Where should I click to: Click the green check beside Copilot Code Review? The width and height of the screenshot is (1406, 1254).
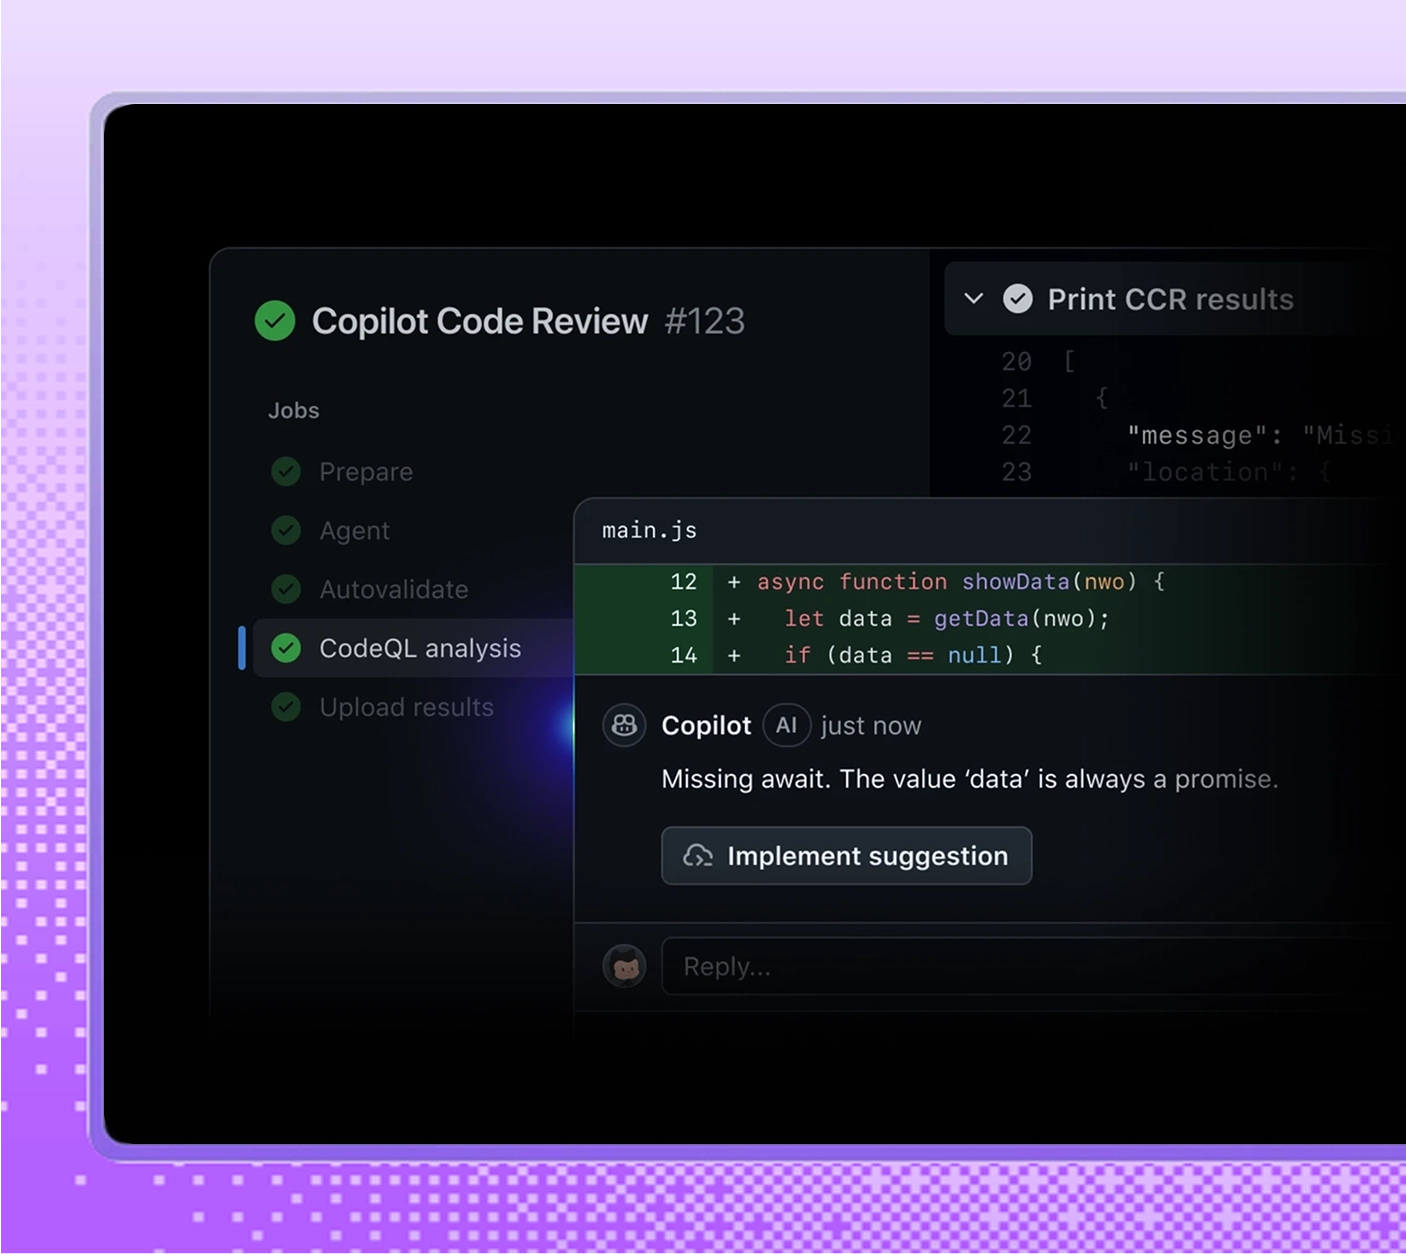275,321
